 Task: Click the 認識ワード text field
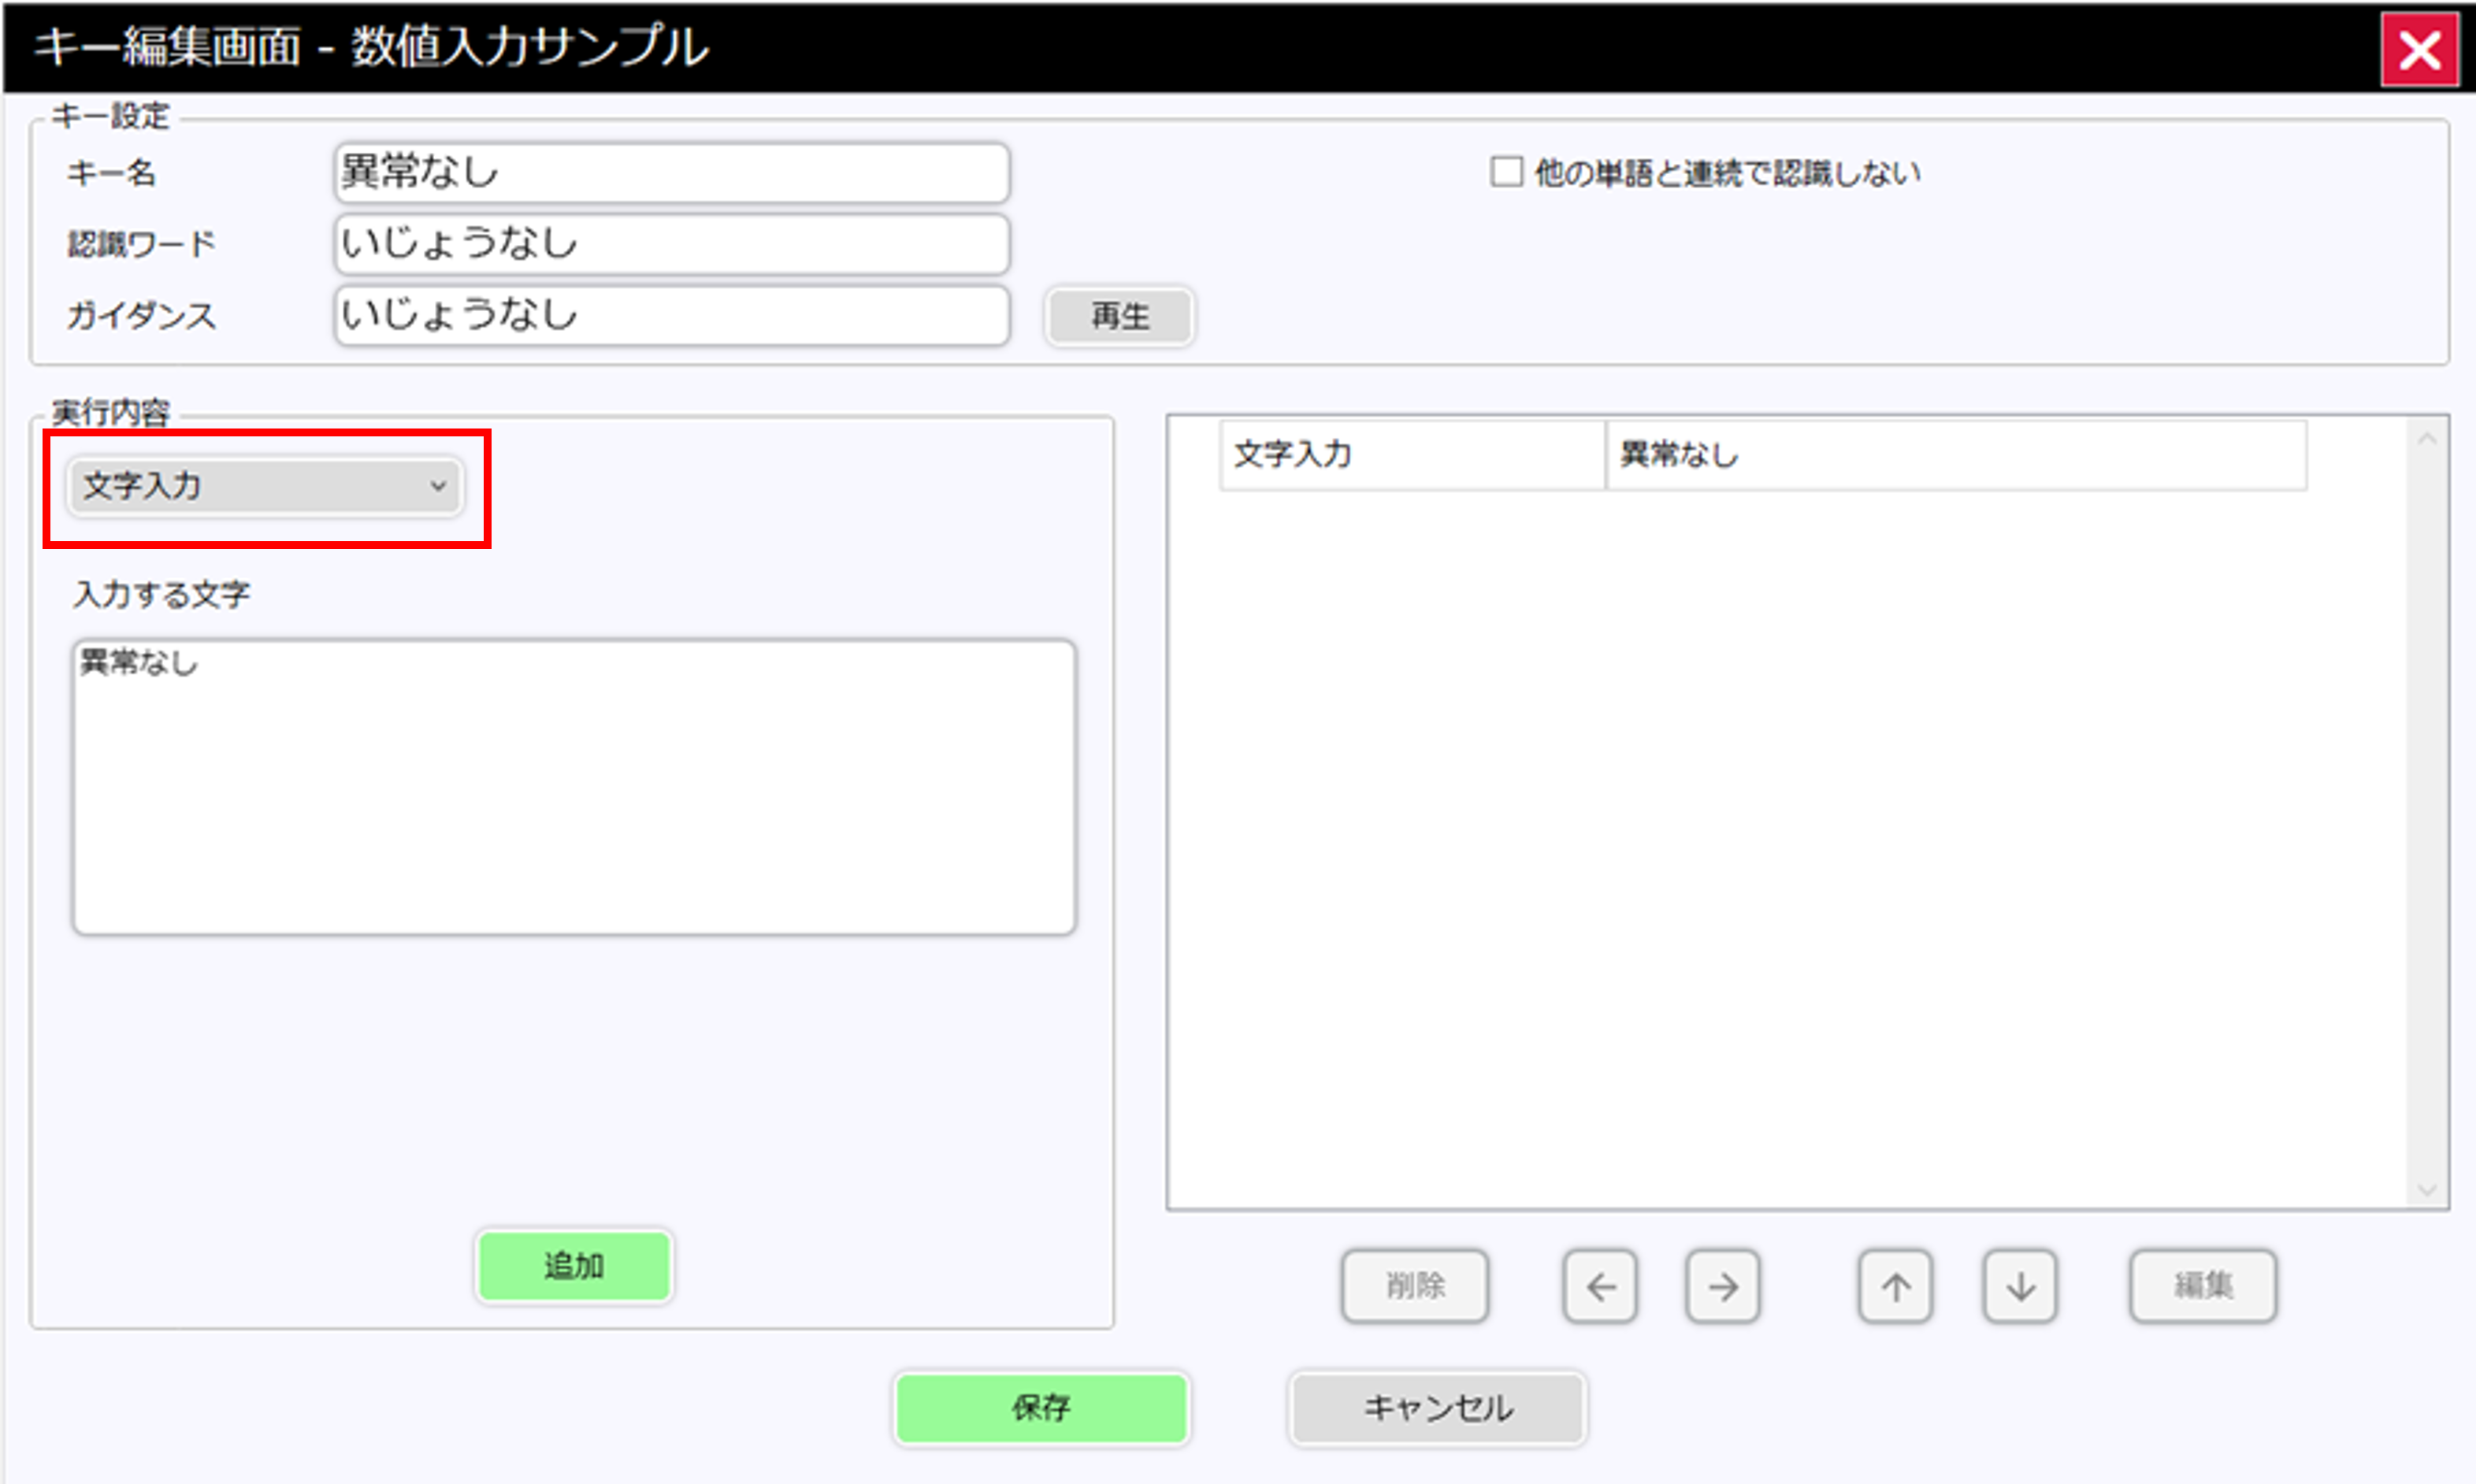(671, 243)
